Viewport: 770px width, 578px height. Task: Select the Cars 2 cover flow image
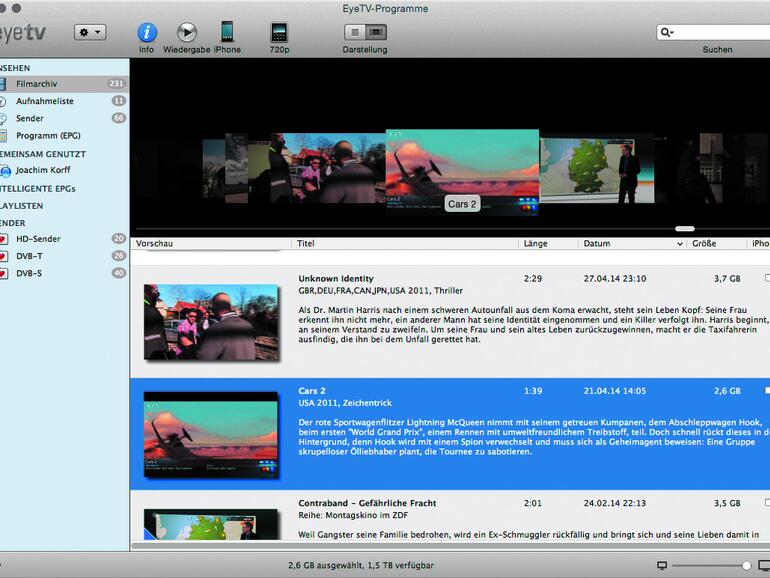coord(462,172)
